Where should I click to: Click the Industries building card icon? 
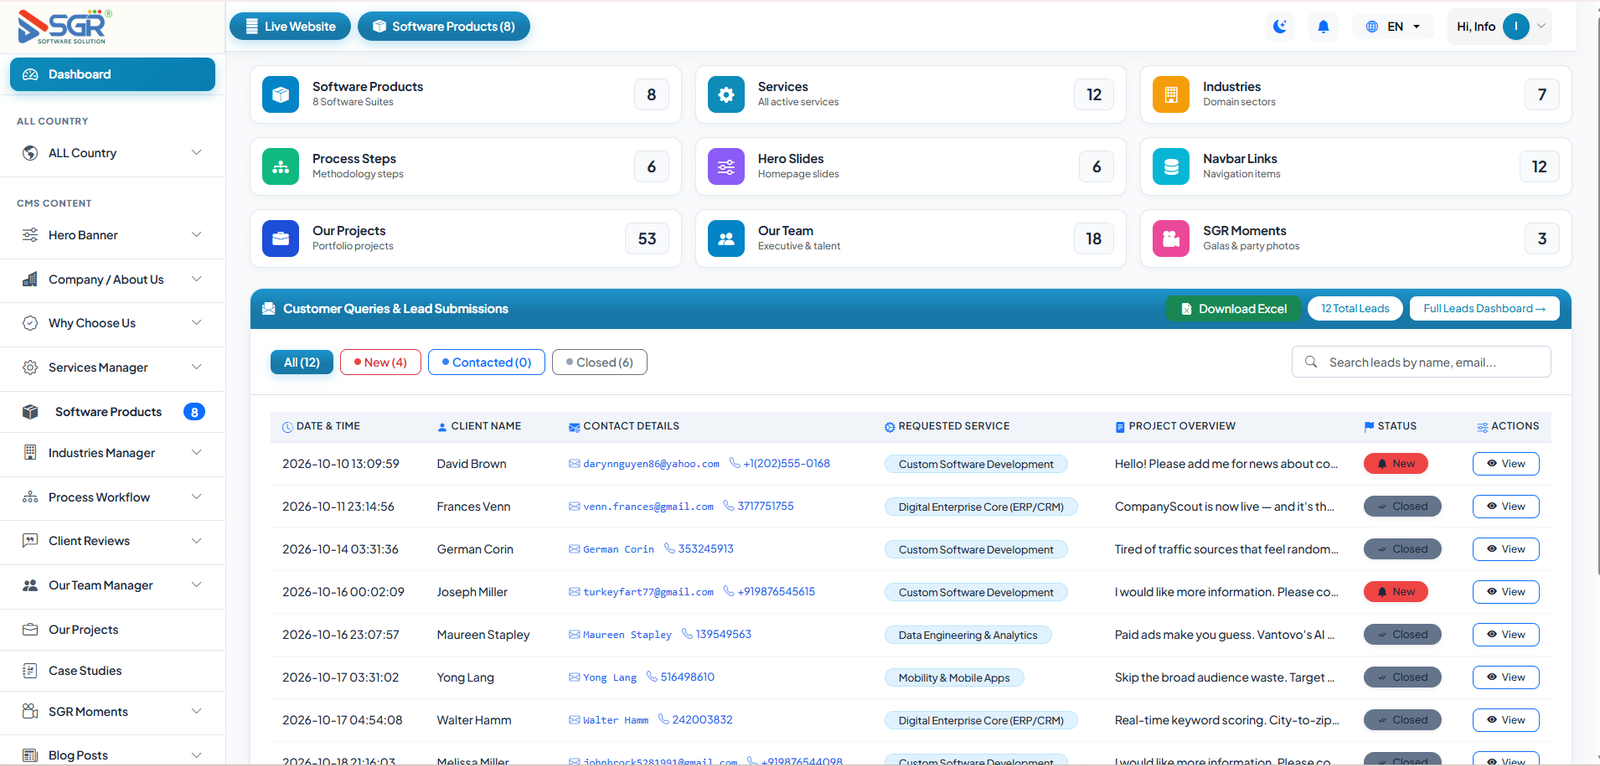pos(1171,95)
